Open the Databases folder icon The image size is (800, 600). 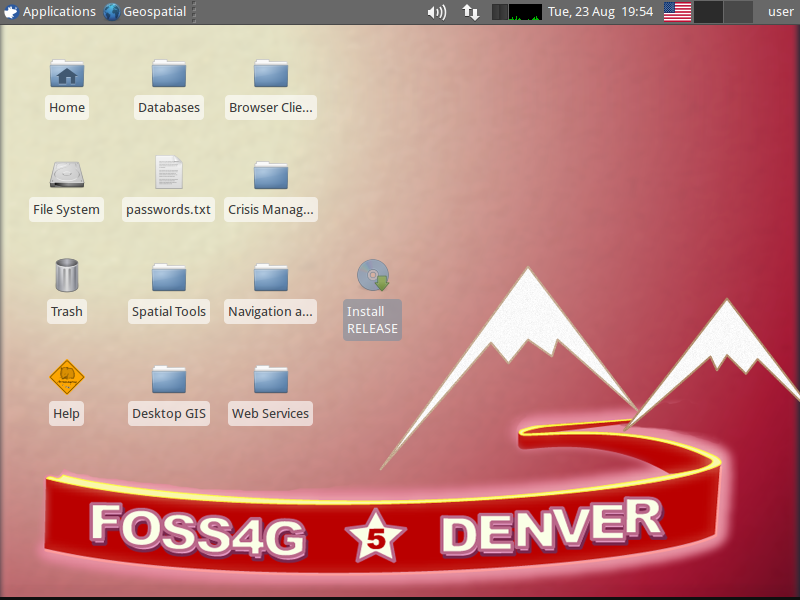coord(169,73)
